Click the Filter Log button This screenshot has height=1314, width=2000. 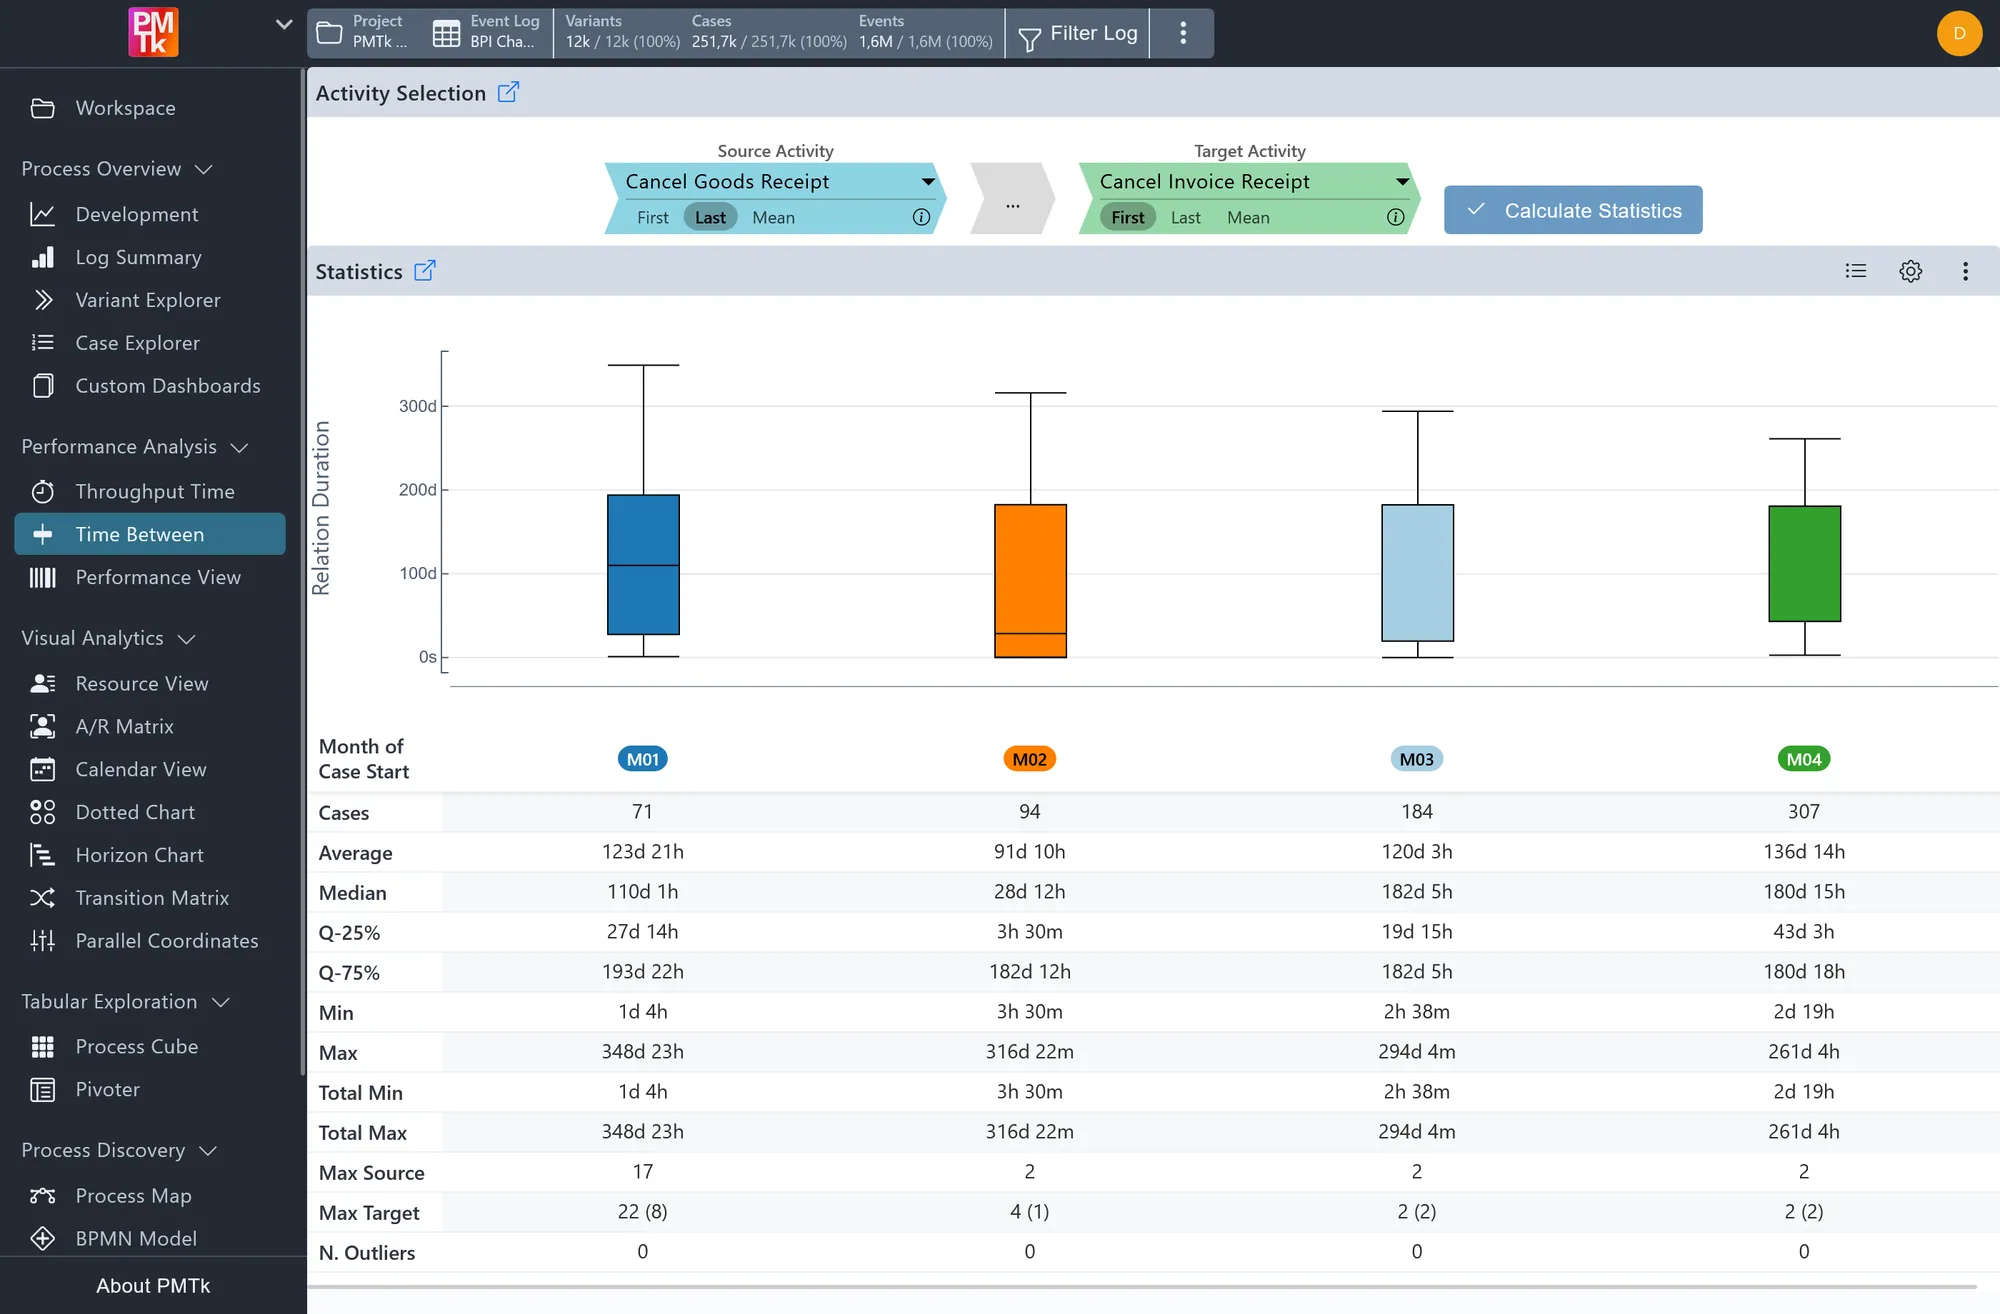pyautogui.click(x=1078, y=33)
